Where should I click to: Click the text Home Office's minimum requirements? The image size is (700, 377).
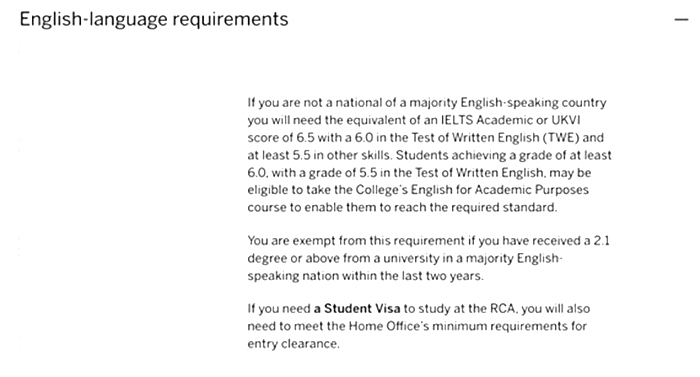tap(458, 326)
